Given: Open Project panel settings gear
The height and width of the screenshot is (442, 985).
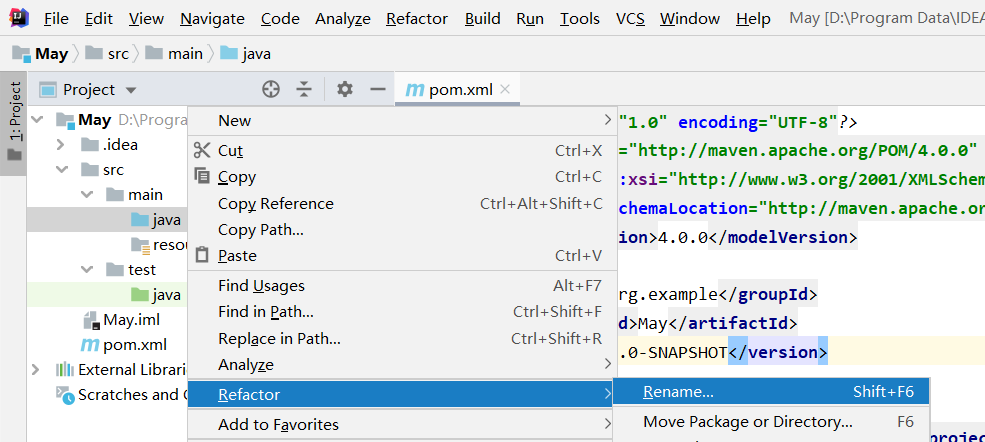Looking at the screenshot, I should tap(345, 89).
